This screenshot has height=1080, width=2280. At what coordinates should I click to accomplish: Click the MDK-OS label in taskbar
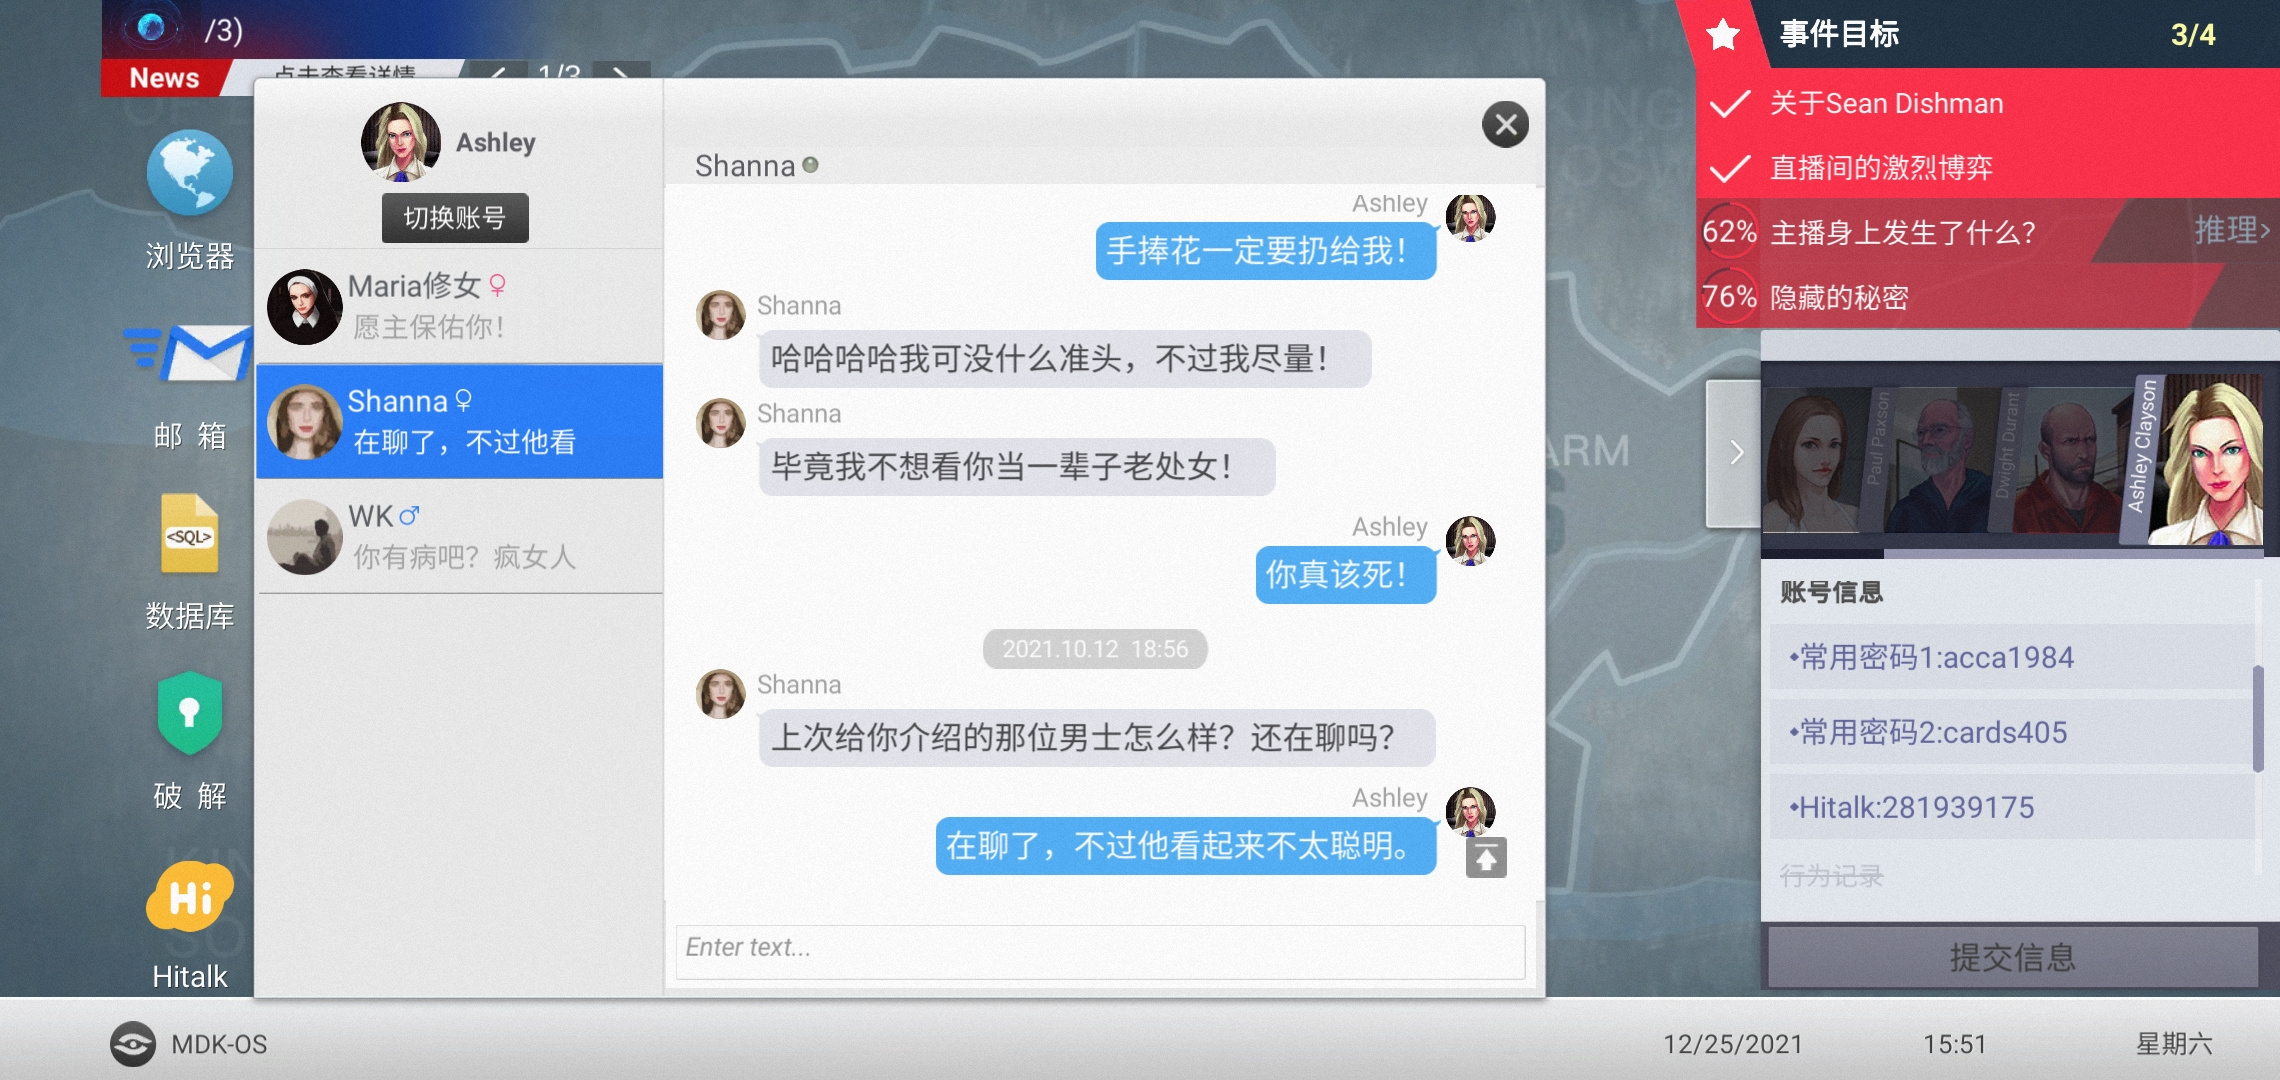219,1044
